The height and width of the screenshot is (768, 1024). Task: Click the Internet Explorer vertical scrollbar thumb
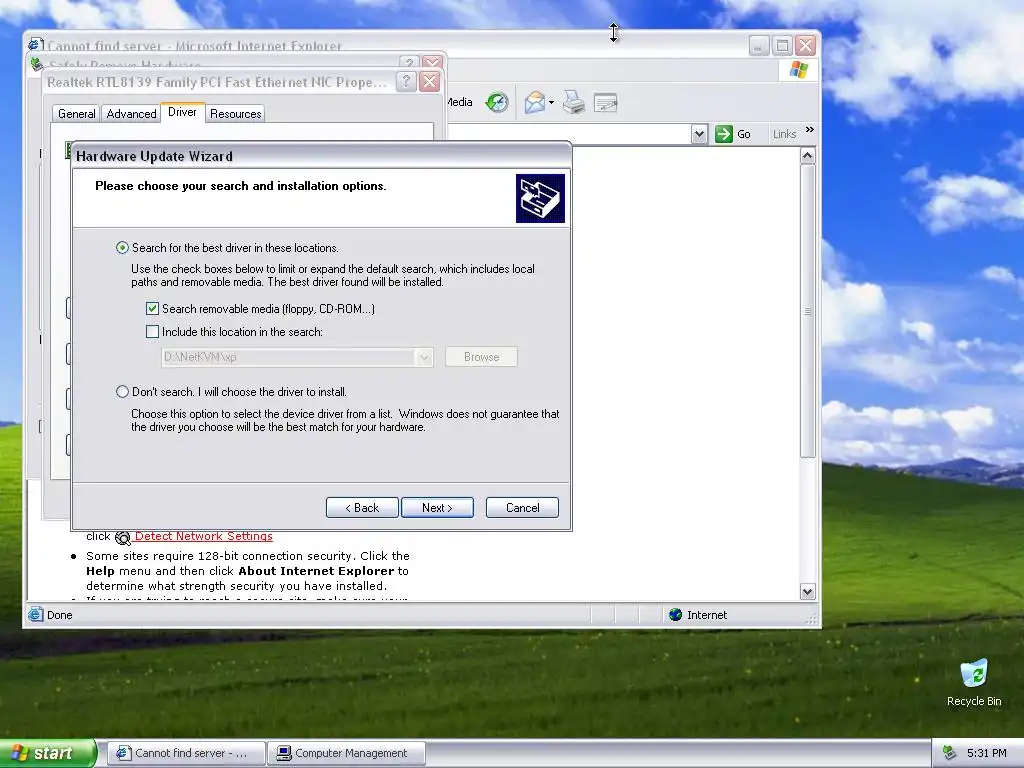point(808,311)
